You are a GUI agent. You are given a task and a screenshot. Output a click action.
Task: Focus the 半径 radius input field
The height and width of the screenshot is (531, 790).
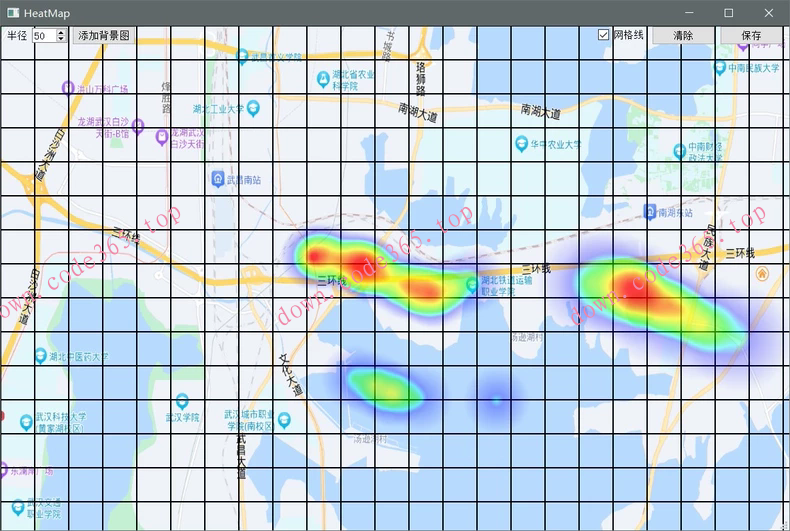[44, 36]
